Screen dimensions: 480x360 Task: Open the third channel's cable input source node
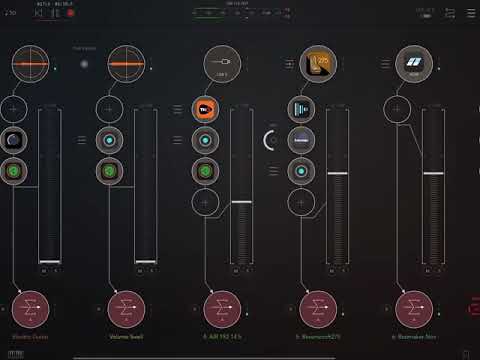click(222, 64)
